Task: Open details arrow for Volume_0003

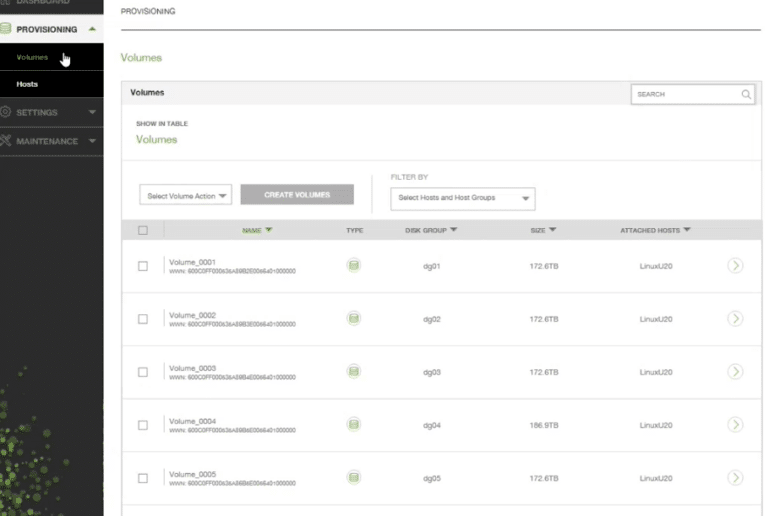Action: 735,372
